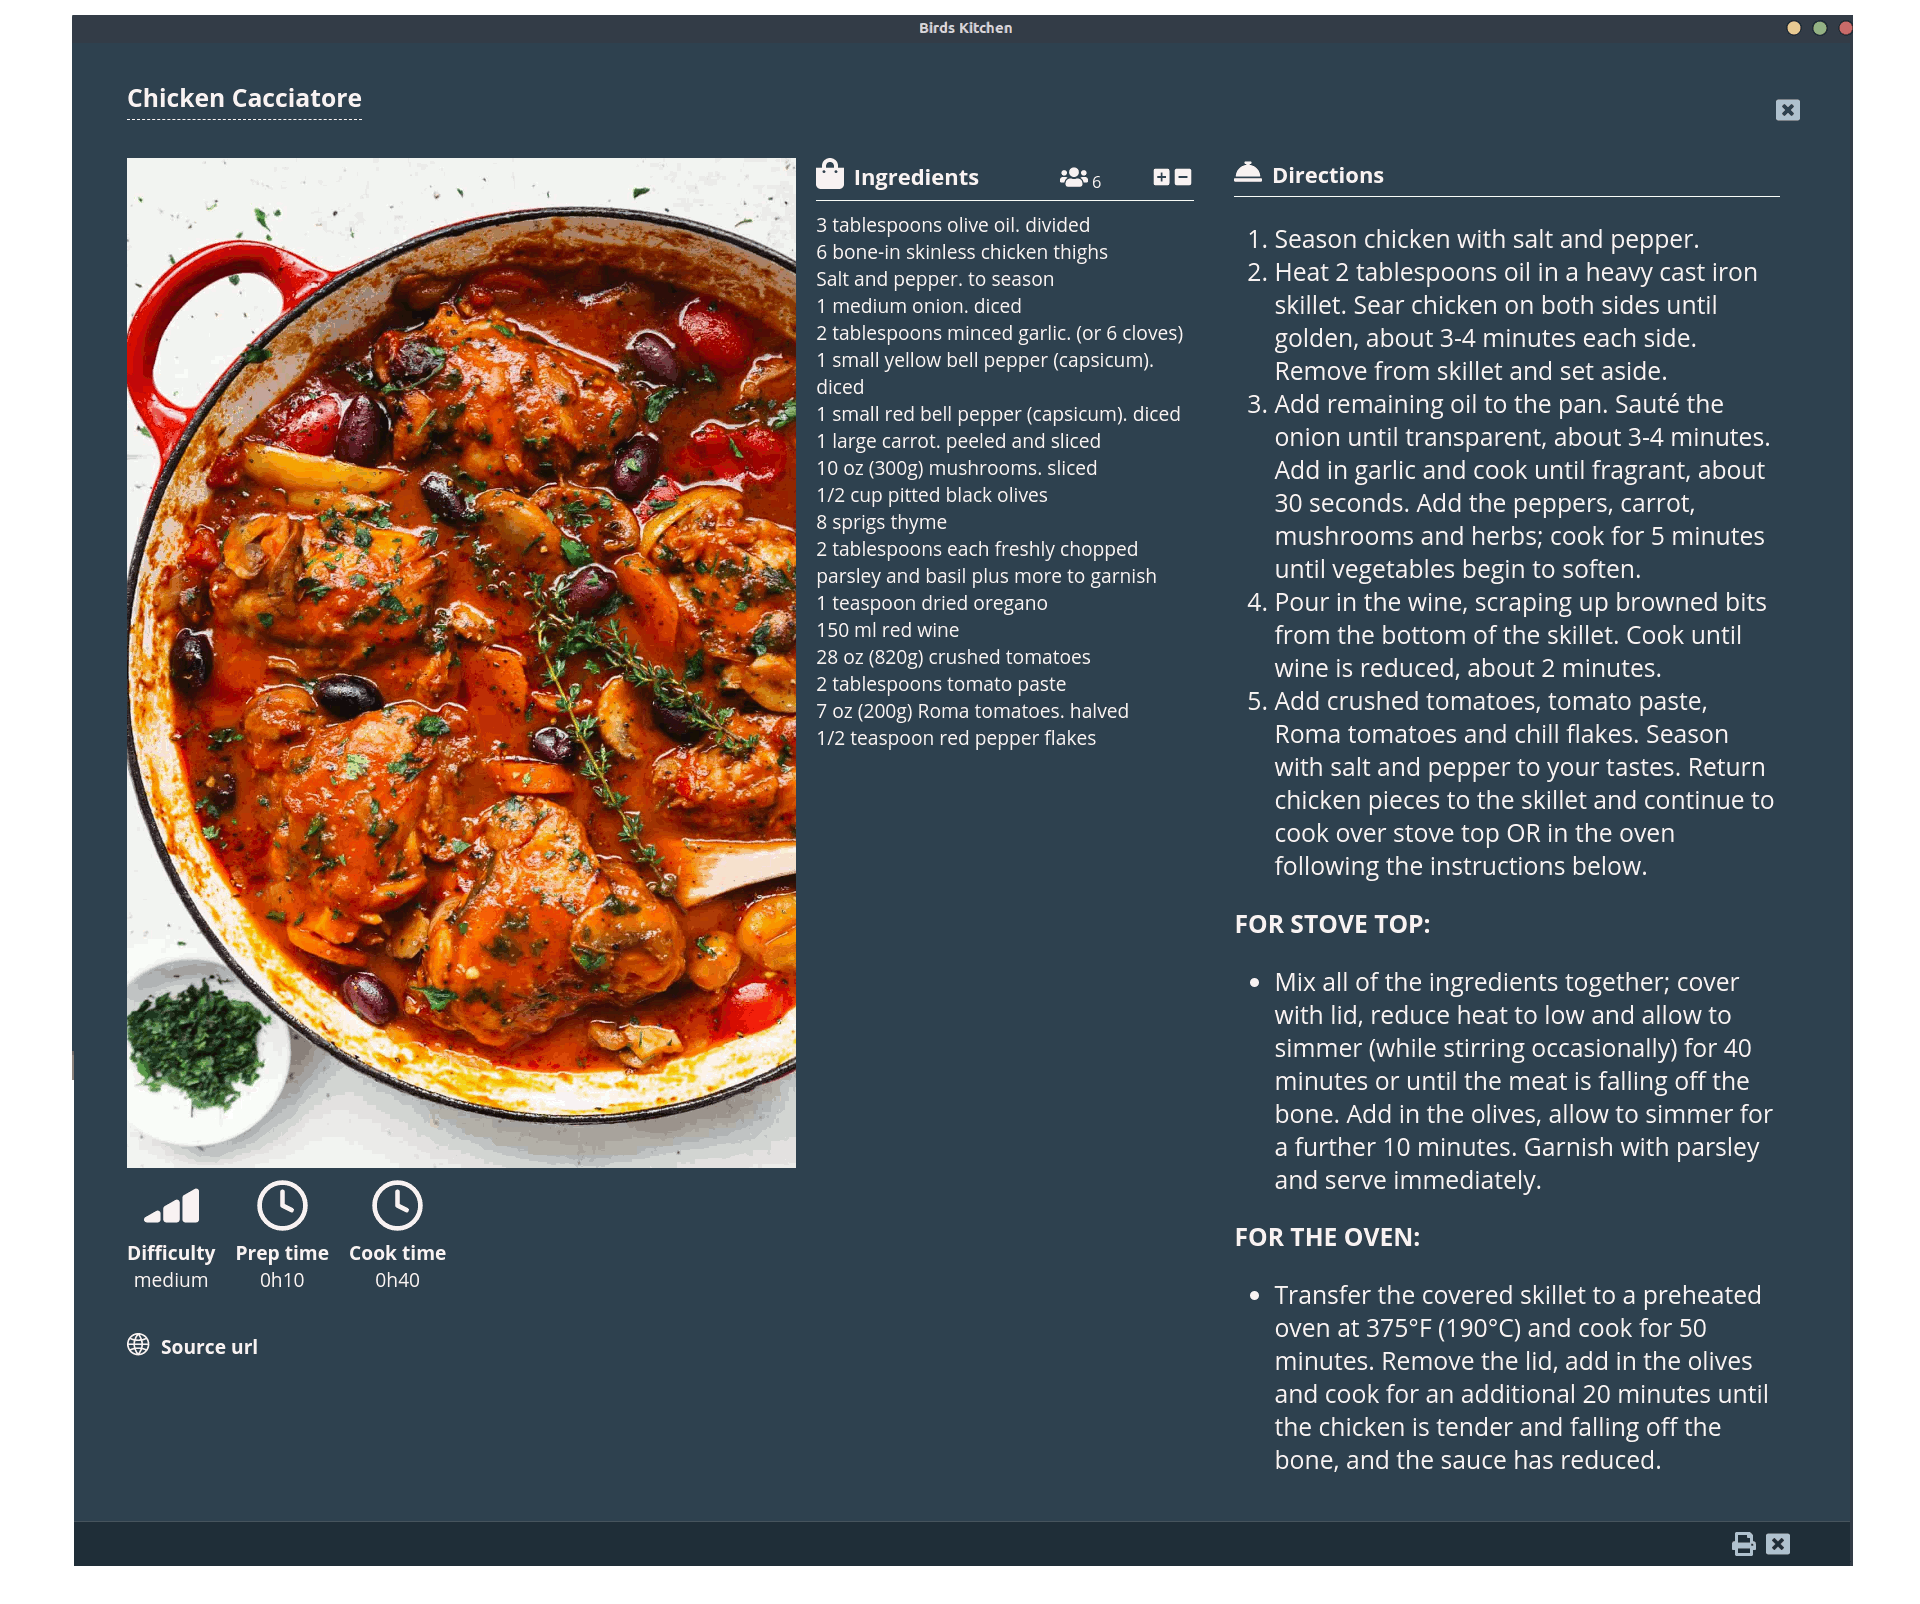Click the globe icon beside Source url
Screen dimensions: 1920x1604
click(138, 1345)
